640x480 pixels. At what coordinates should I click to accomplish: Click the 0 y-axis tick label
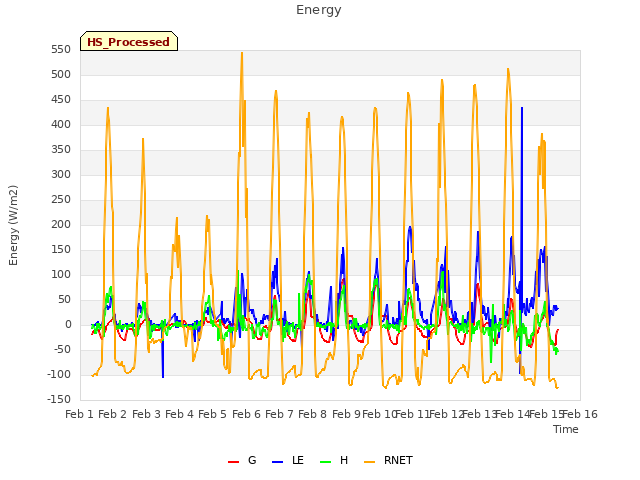pos(68,325)
